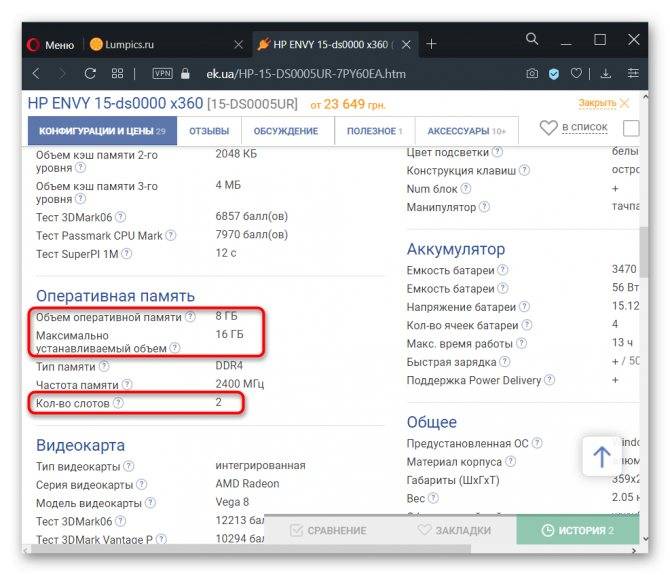
Task: Open the HP ENVY 15-ds0000 x360 title link
Action: click(115, 104)
